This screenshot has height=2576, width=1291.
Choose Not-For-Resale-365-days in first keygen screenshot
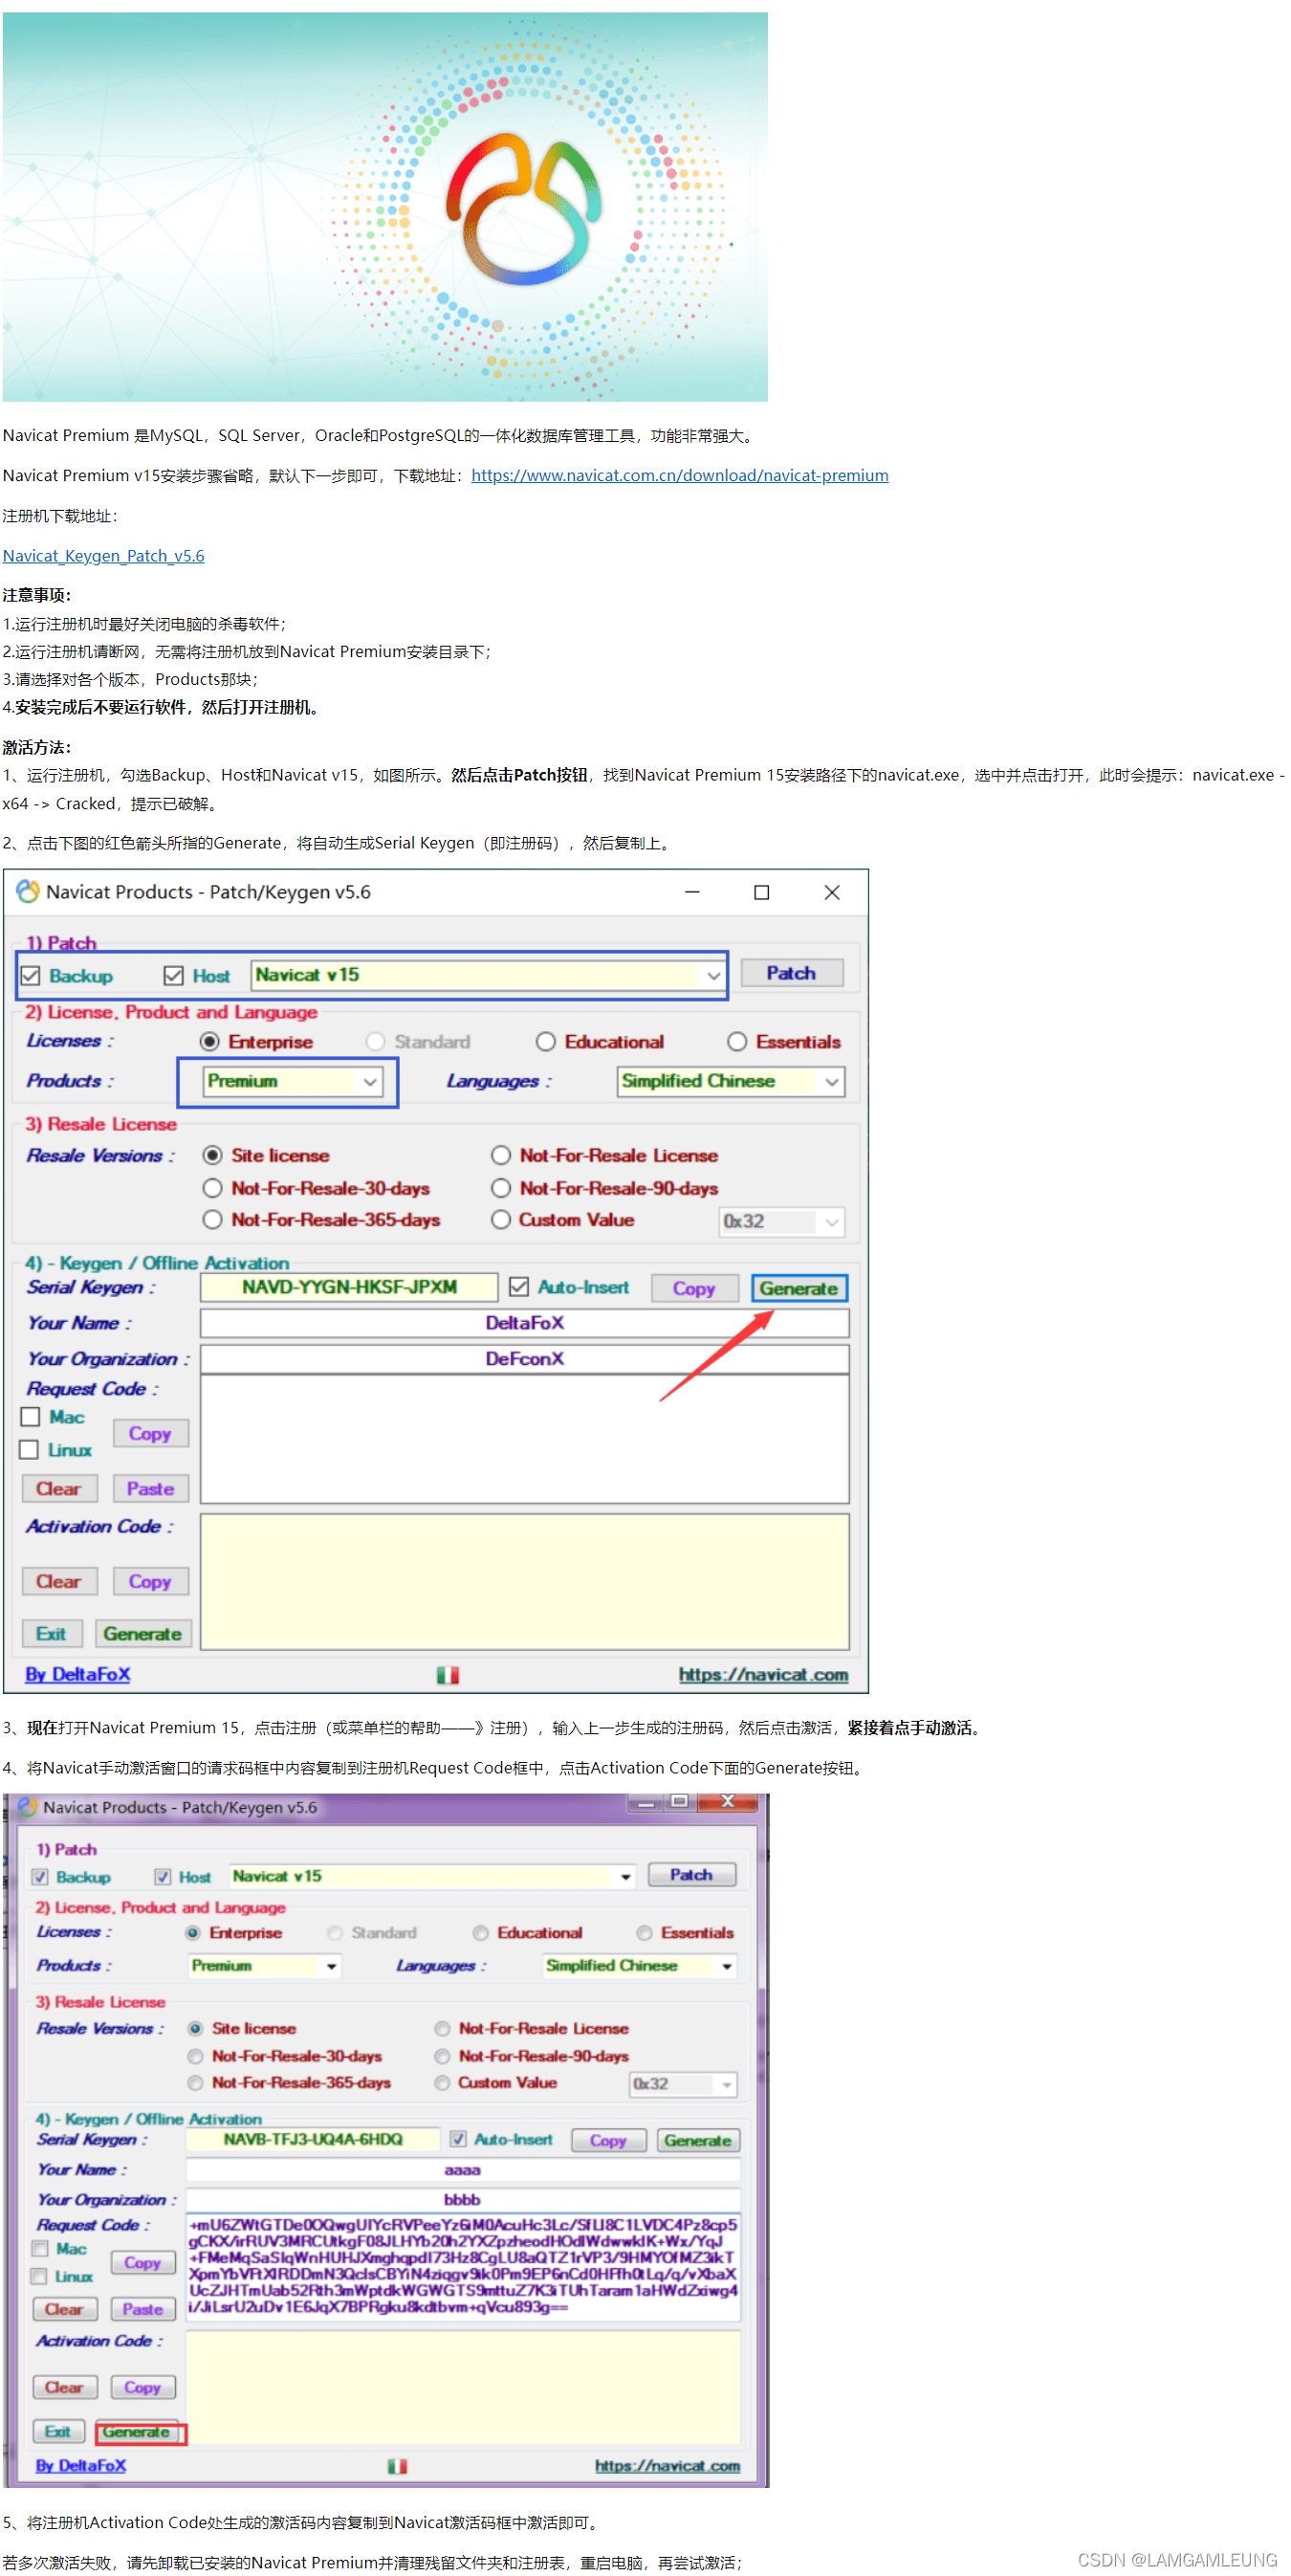(213, 1220)
